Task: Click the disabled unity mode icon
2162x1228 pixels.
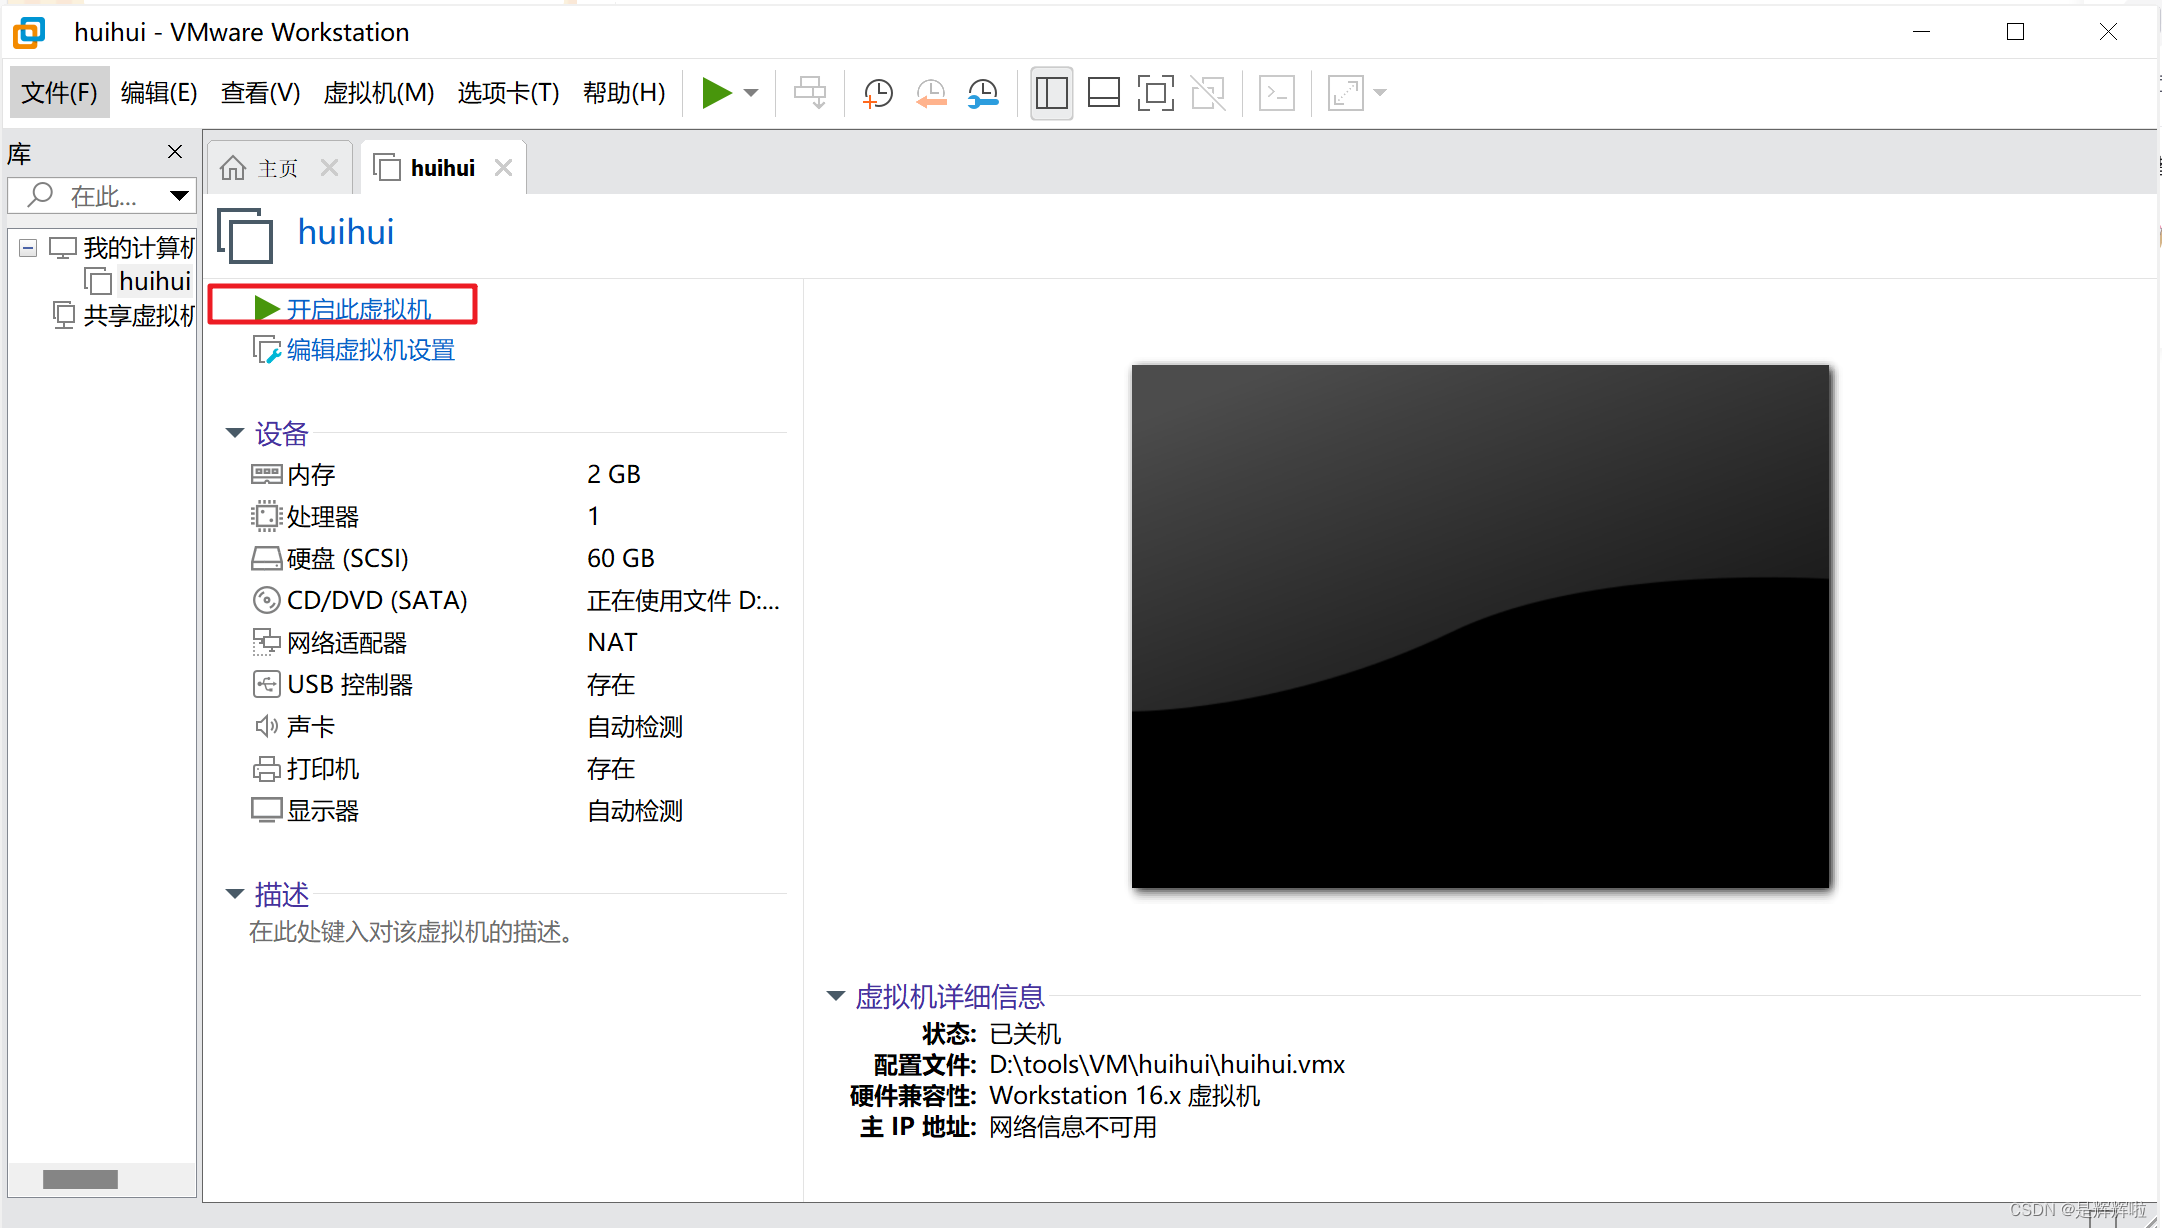Action: (x=1208, y=93)
